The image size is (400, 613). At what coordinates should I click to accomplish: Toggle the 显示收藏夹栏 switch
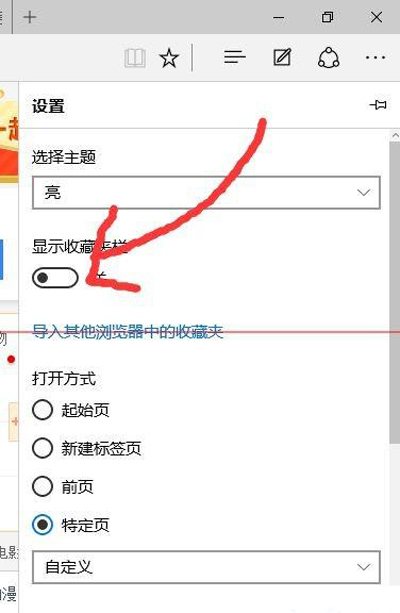point(55,278)
